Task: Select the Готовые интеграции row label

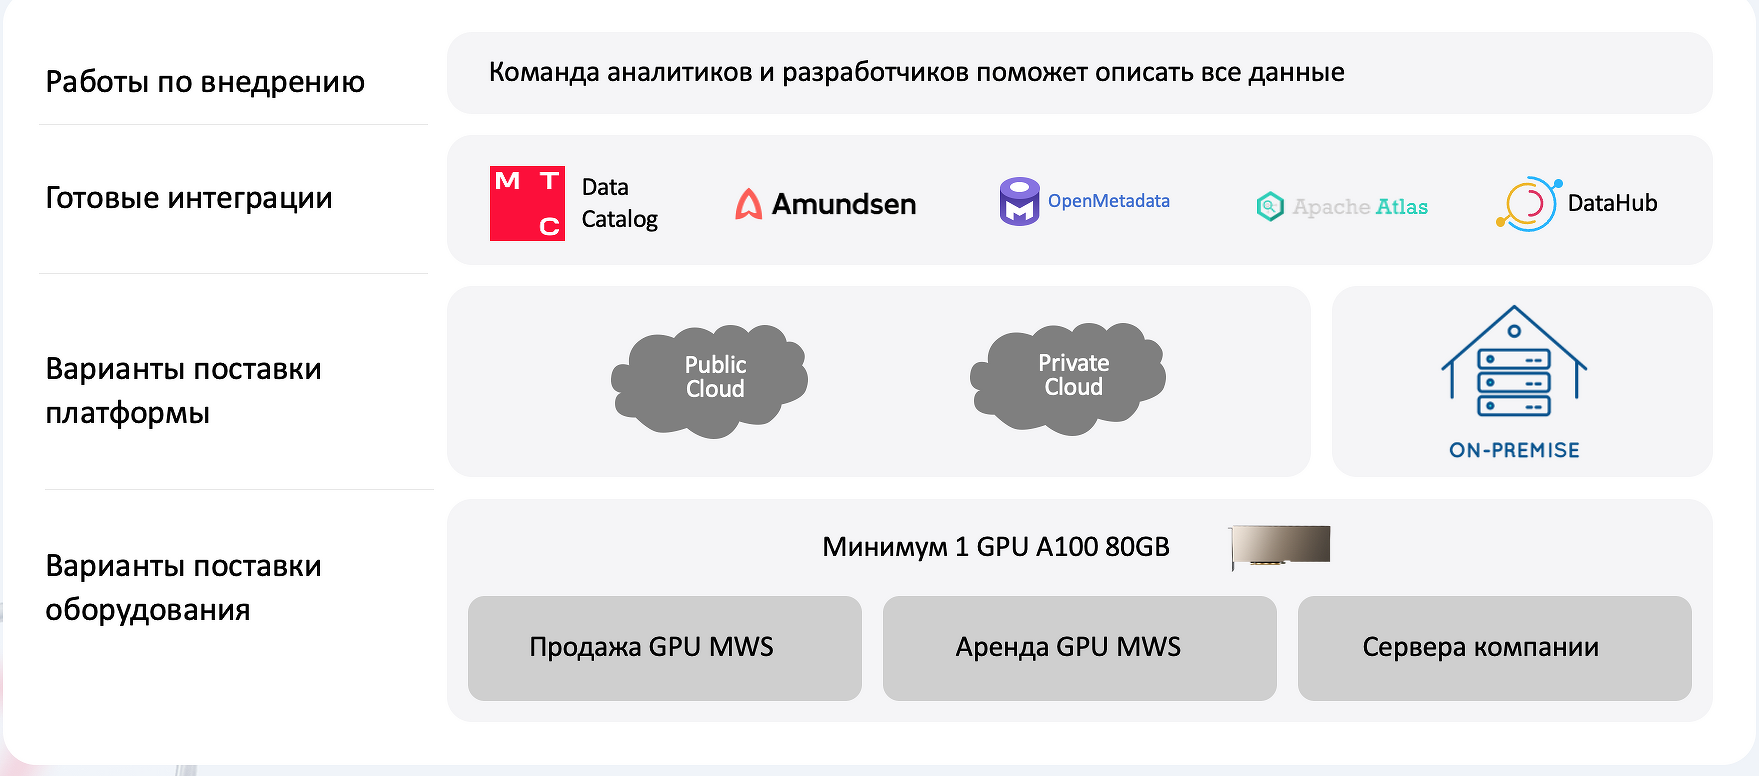Action: click(189, 198)
